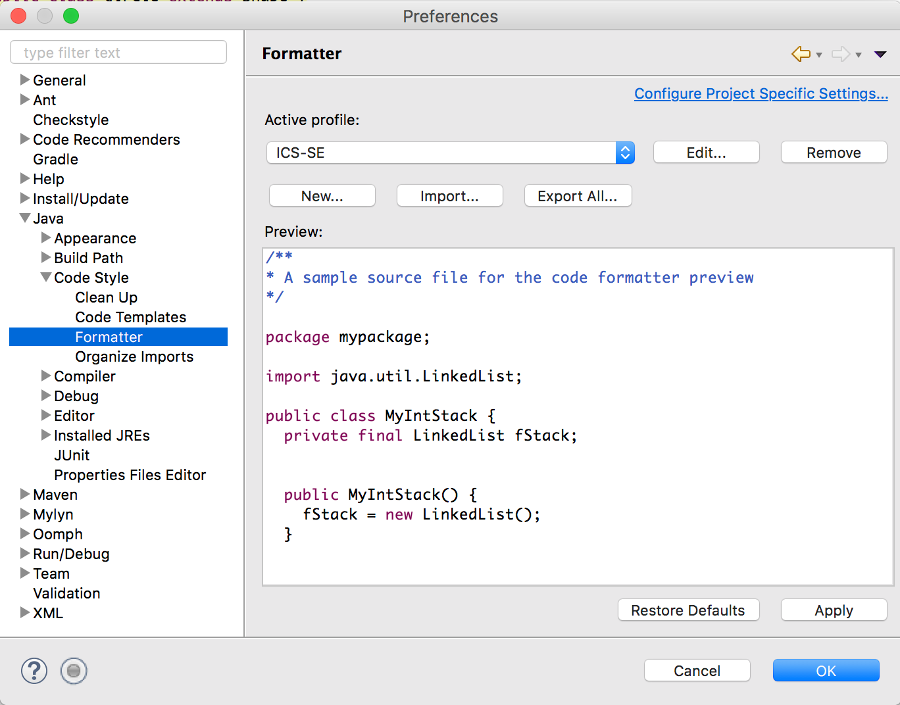Screen dimensions: 900x705
Task: Expand the Maven tree node
Action: (x=24, y=494)
